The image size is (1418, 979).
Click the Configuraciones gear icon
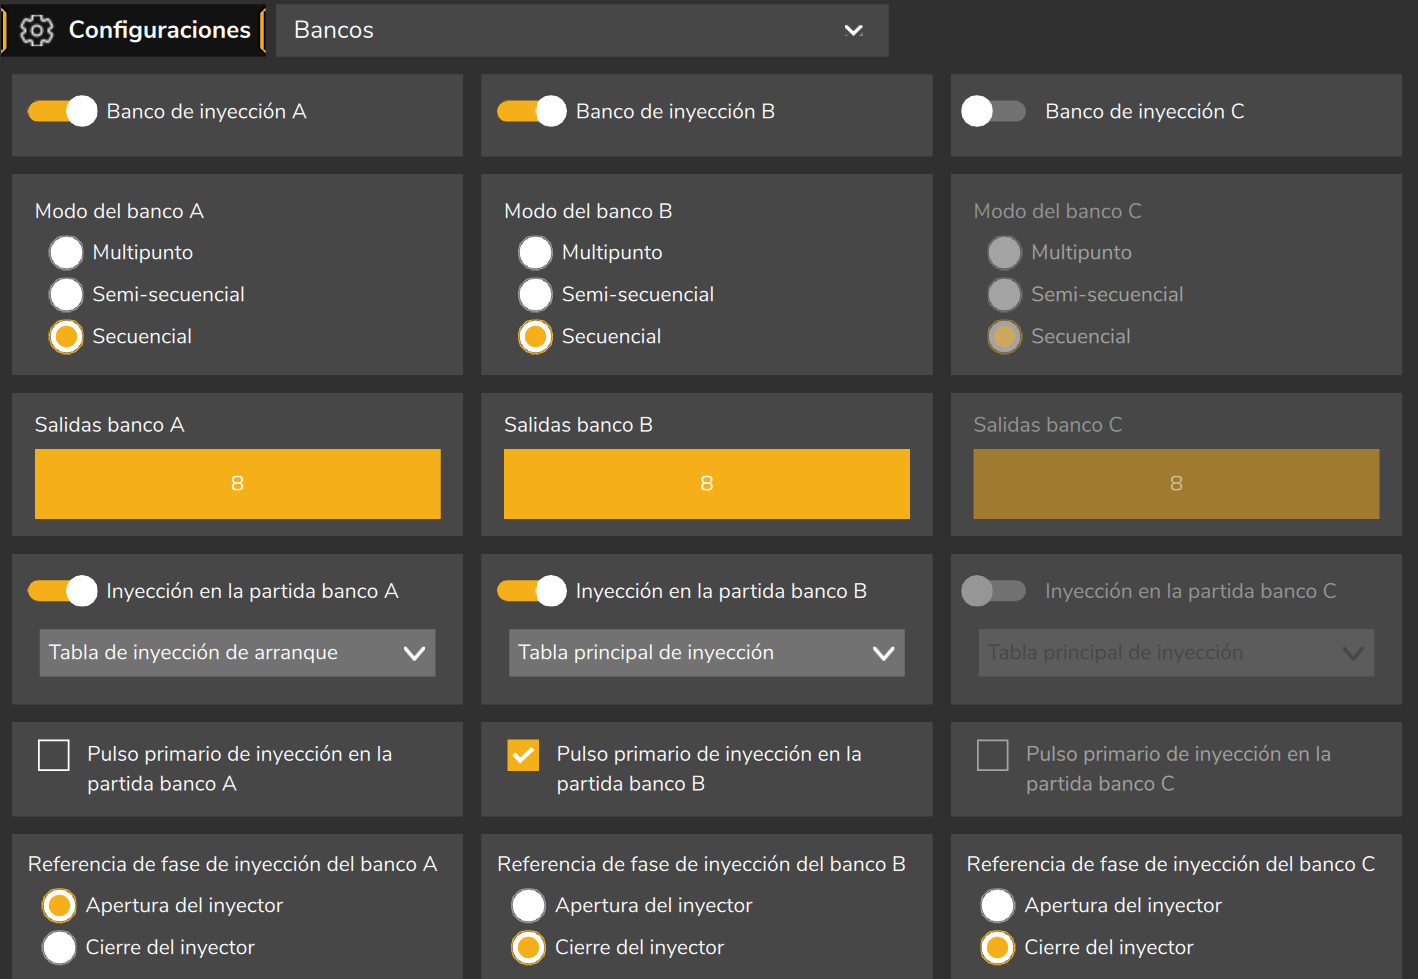[x=37, y=30]
